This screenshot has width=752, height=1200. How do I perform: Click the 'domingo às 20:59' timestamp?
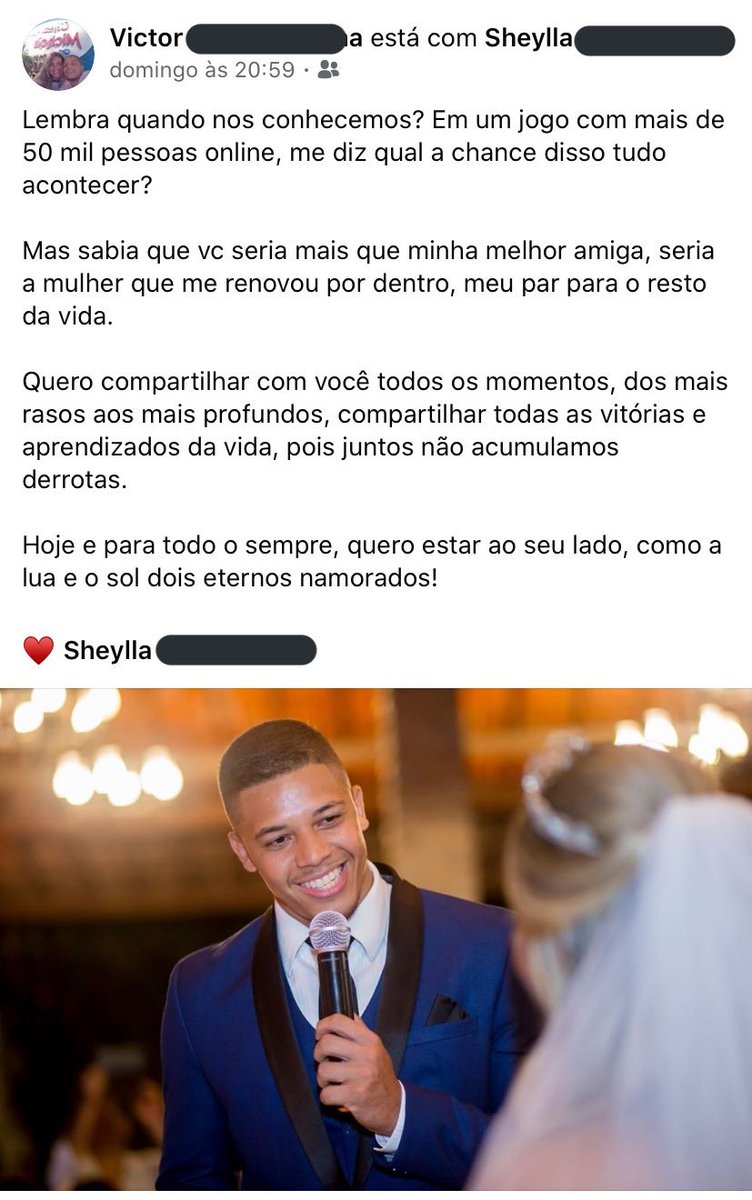pos(202,70)
